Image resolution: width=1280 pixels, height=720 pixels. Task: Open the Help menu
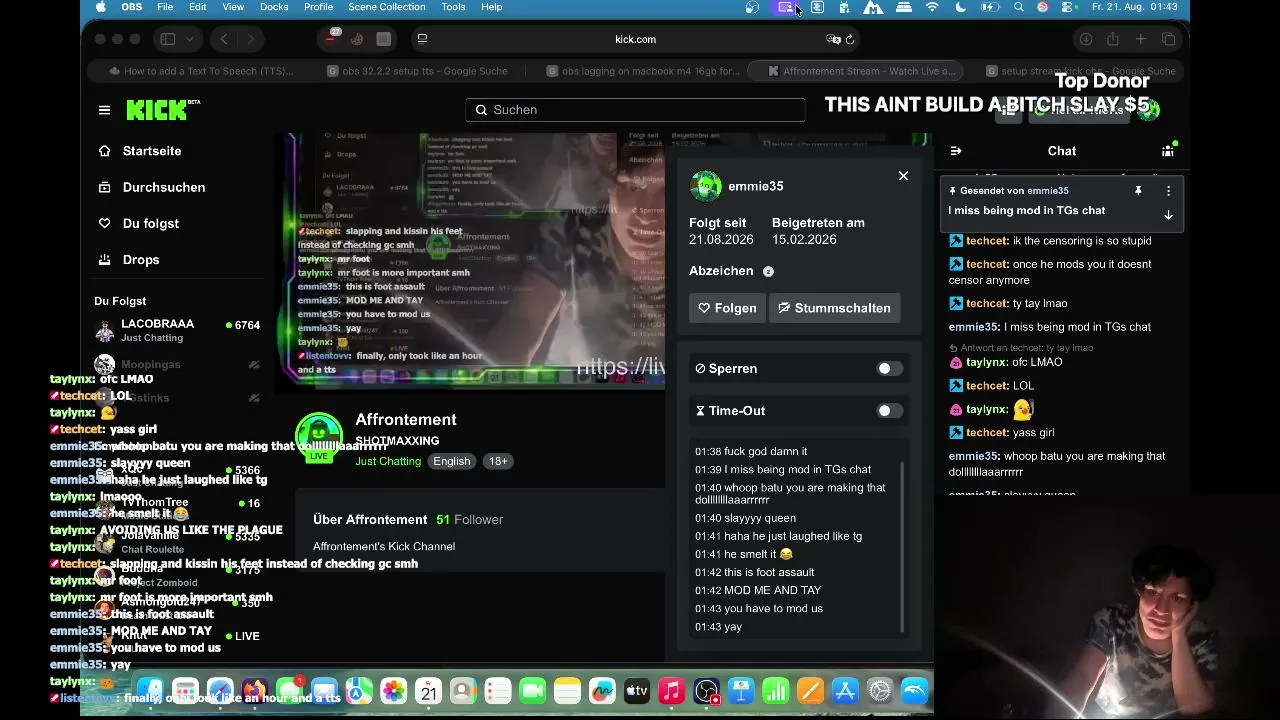tap(491, 7)
